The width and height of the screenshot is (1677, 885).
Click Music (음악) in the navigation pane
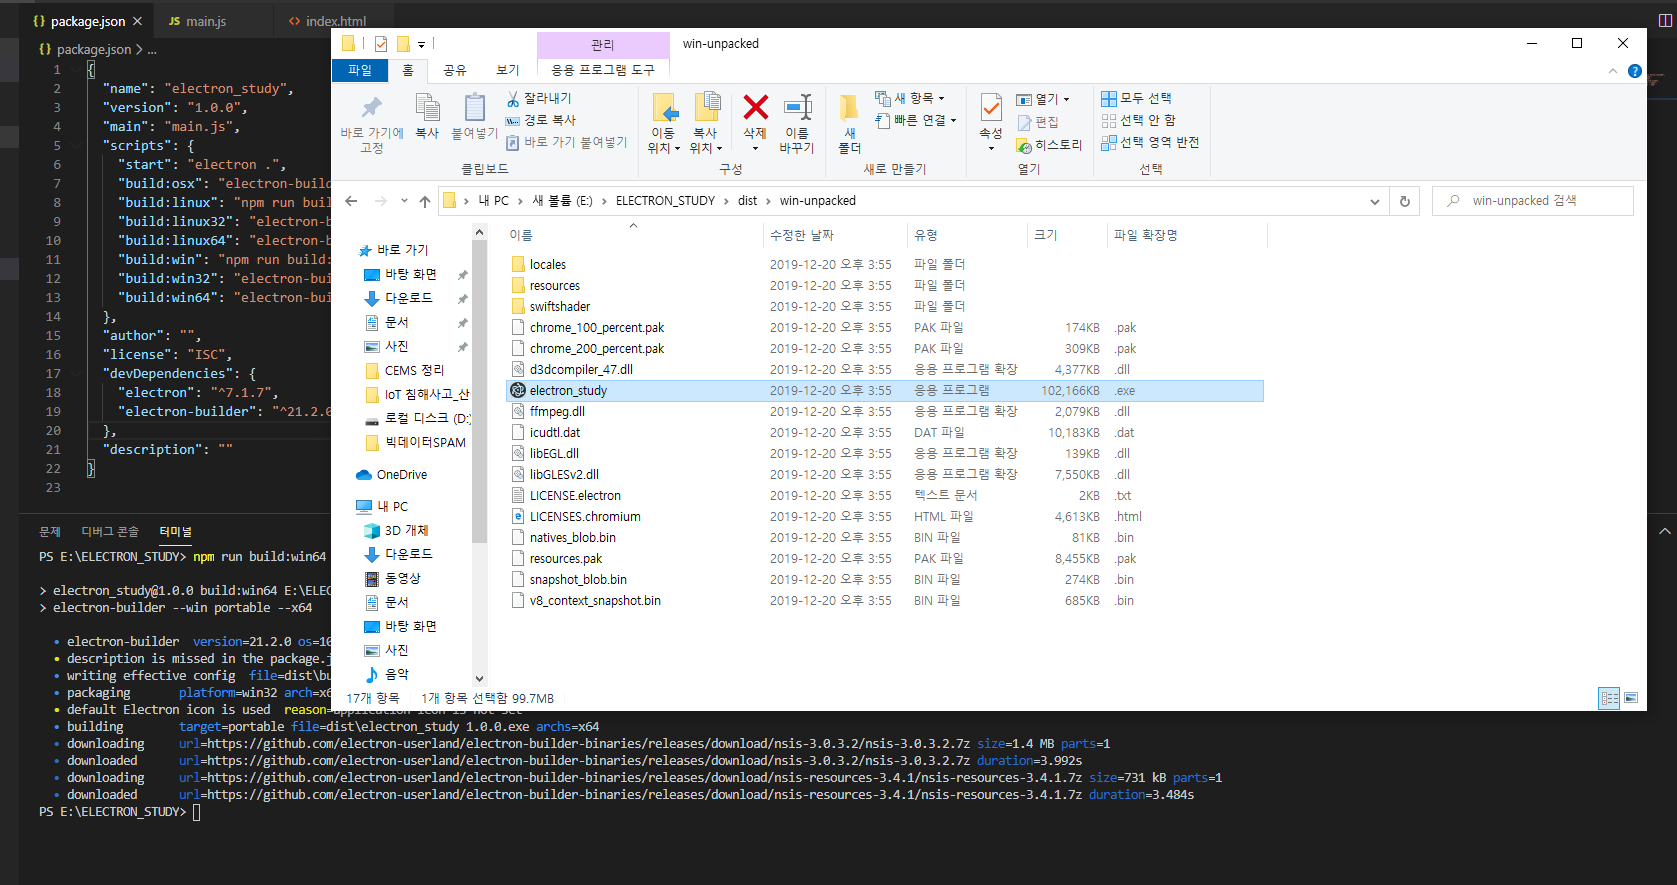pyautogui.click(x=396, y=675)
